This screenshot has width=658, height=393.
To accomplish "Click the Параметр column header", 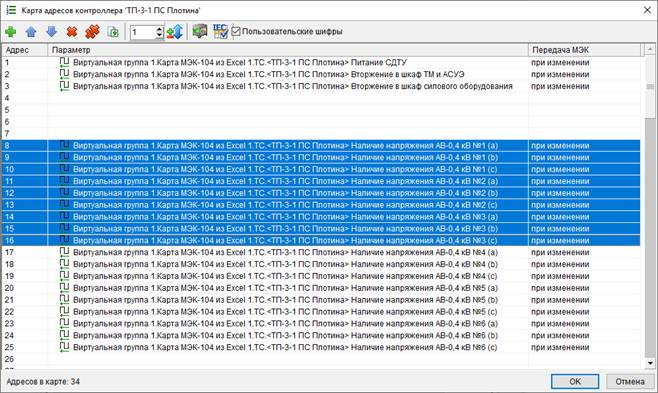I will (288, 50).
